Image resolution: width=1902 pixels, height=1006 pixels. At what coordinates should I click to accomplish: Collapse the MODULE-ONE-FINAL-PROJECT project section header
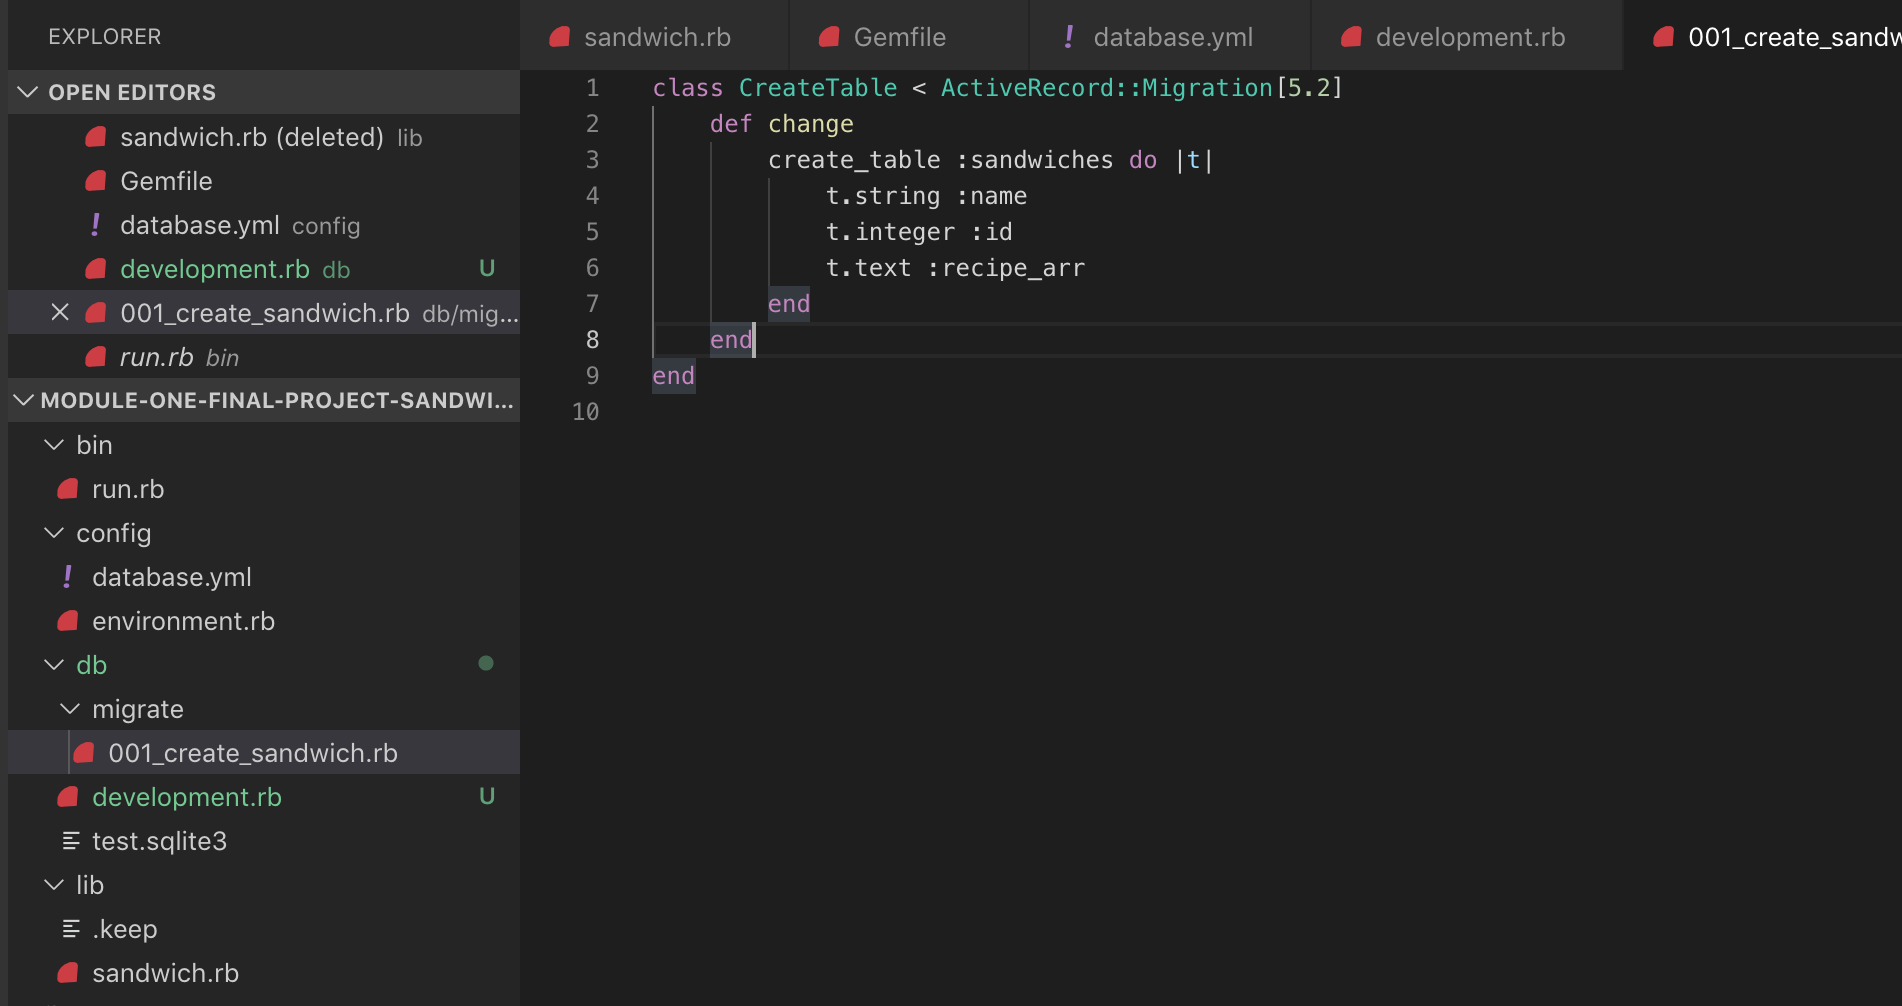(24, 400)
